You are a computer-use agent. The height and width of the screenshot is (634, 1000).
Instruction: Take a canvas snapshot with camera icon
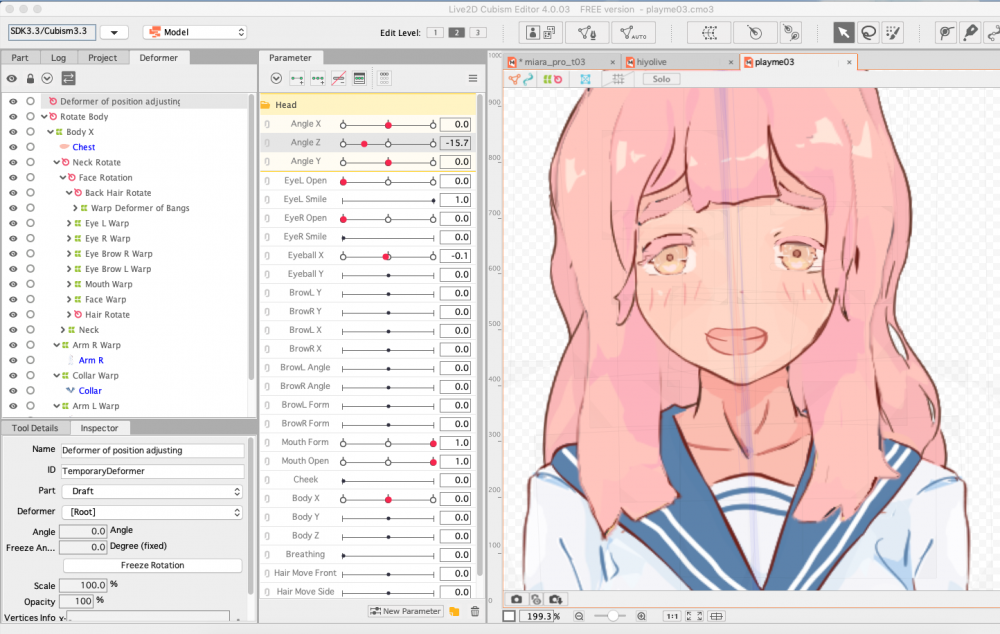pos(516,599)
